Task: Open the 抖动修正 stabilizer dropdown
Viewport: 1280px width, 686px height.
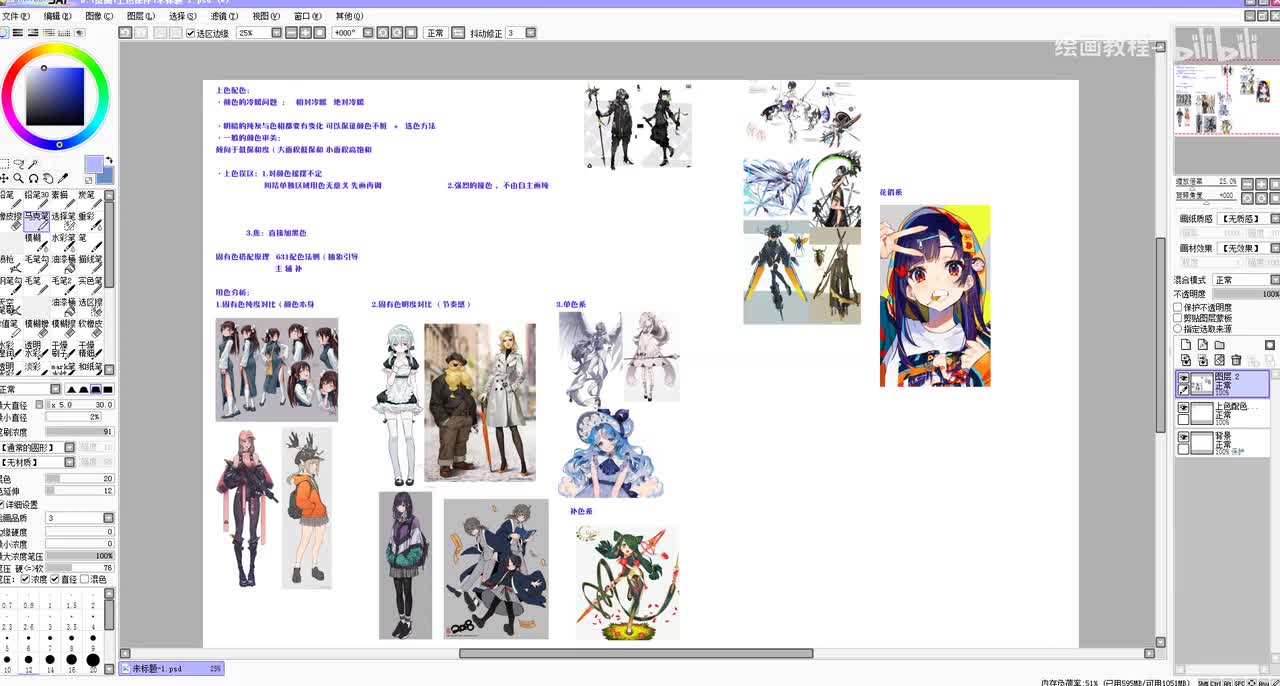Action: point(531,33)
